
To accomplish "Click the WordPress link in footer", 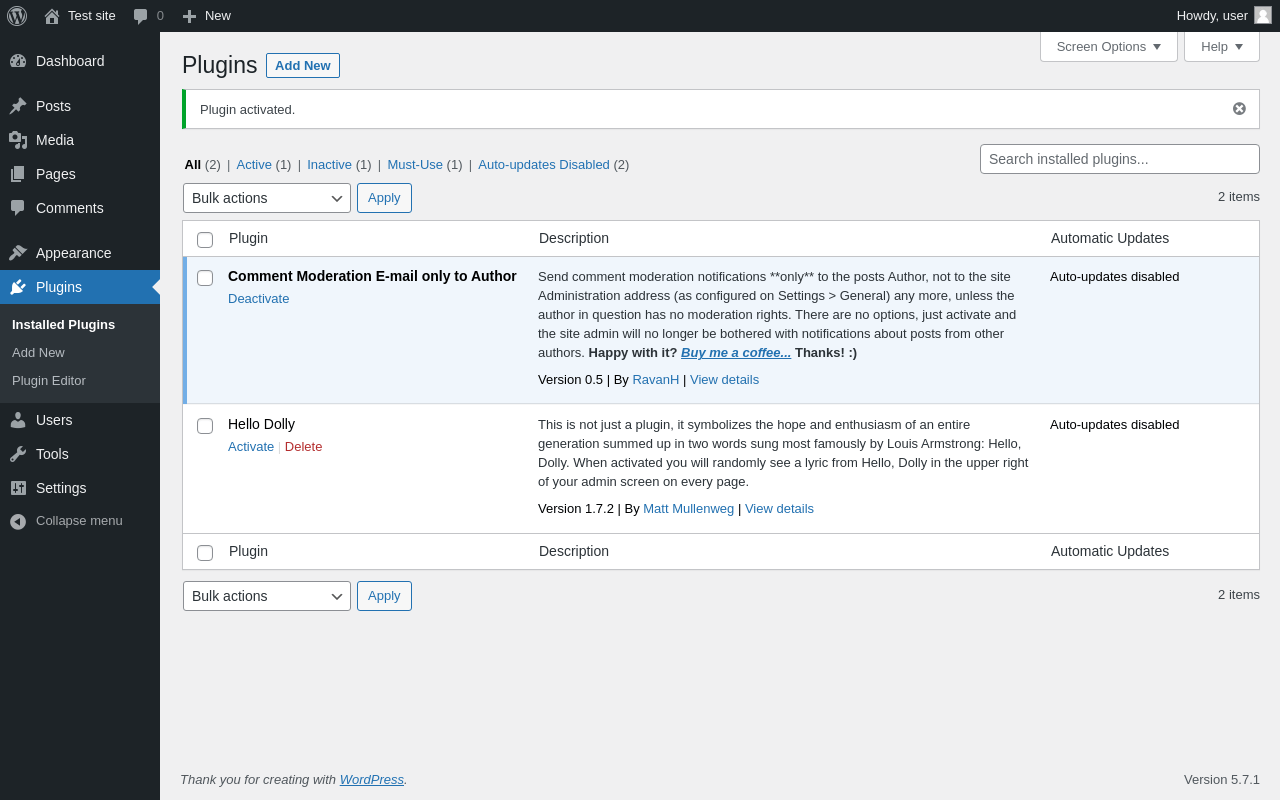I will [372, 780].
